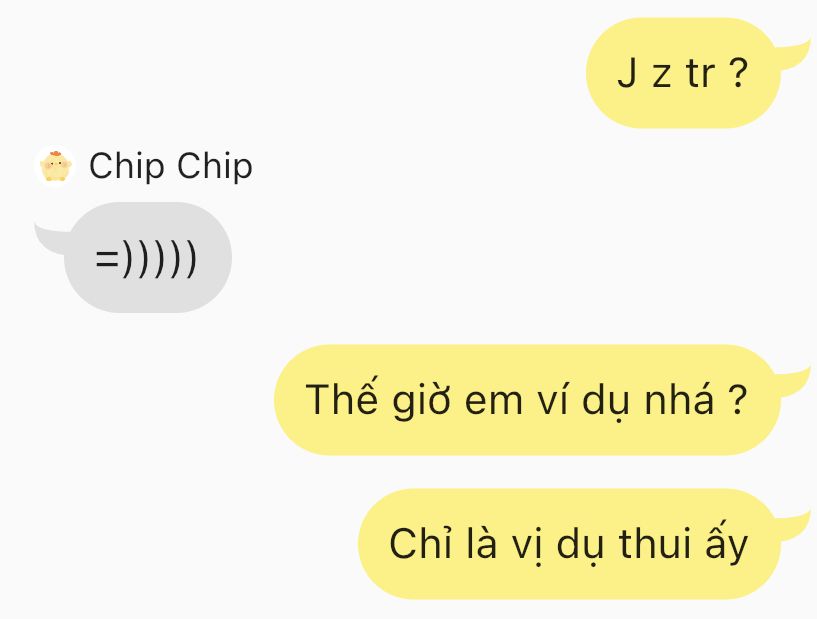Click the letter "J" in first message
Screen dimensions: 817x619
click(x=627, y=73)
